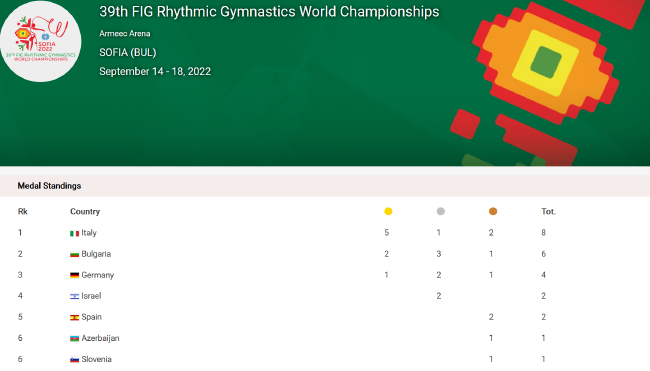Click the Medal Standings section header
650x371 pixels.
tap(49, 186)
